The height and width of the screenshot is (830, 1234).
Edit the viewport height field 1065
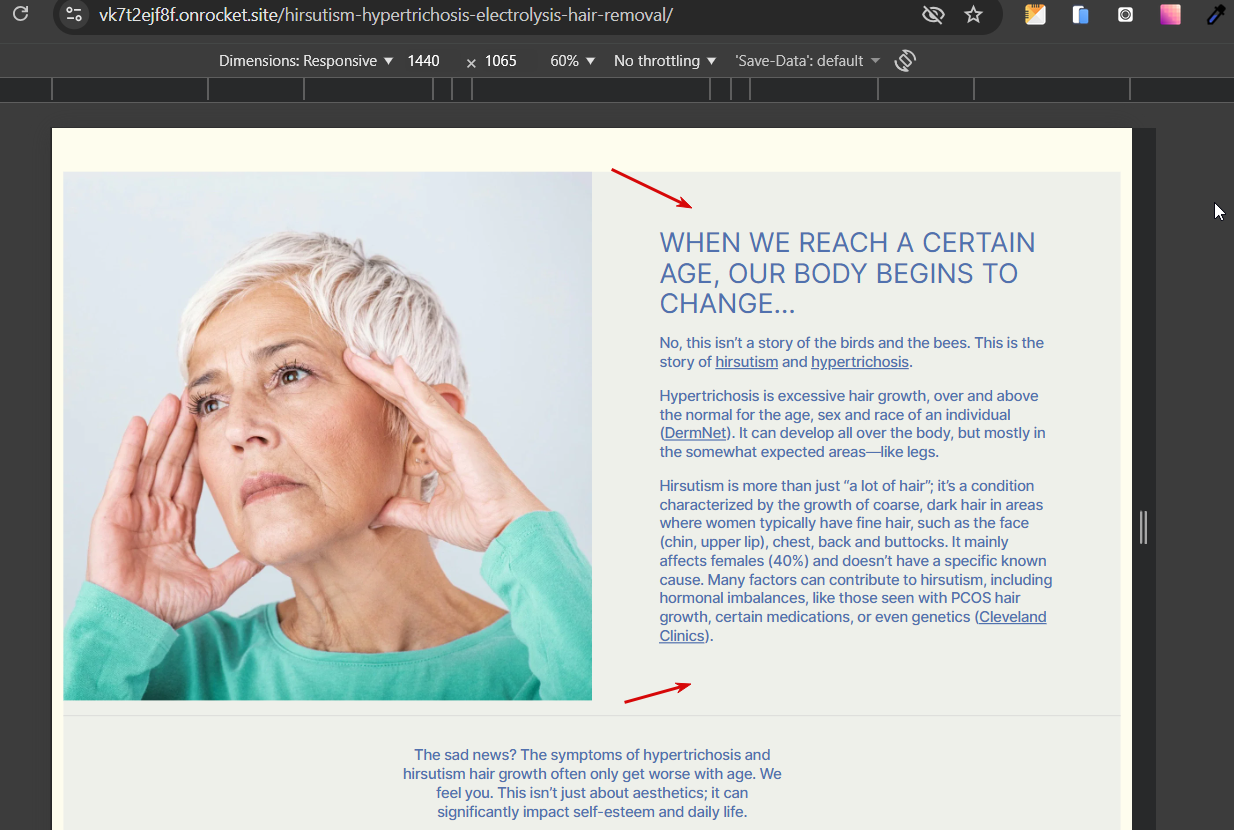point(501,61)
